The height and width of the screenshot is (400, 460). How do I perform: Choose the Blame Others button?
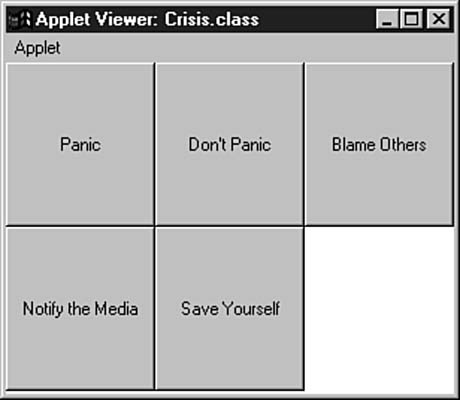pos(379,144)
